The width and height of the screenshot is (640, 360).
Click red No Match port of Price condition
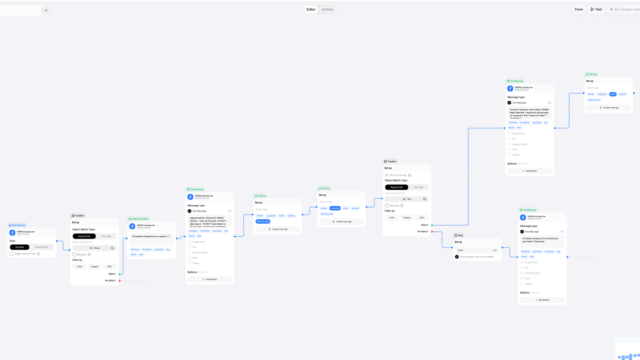coord(120,281)
